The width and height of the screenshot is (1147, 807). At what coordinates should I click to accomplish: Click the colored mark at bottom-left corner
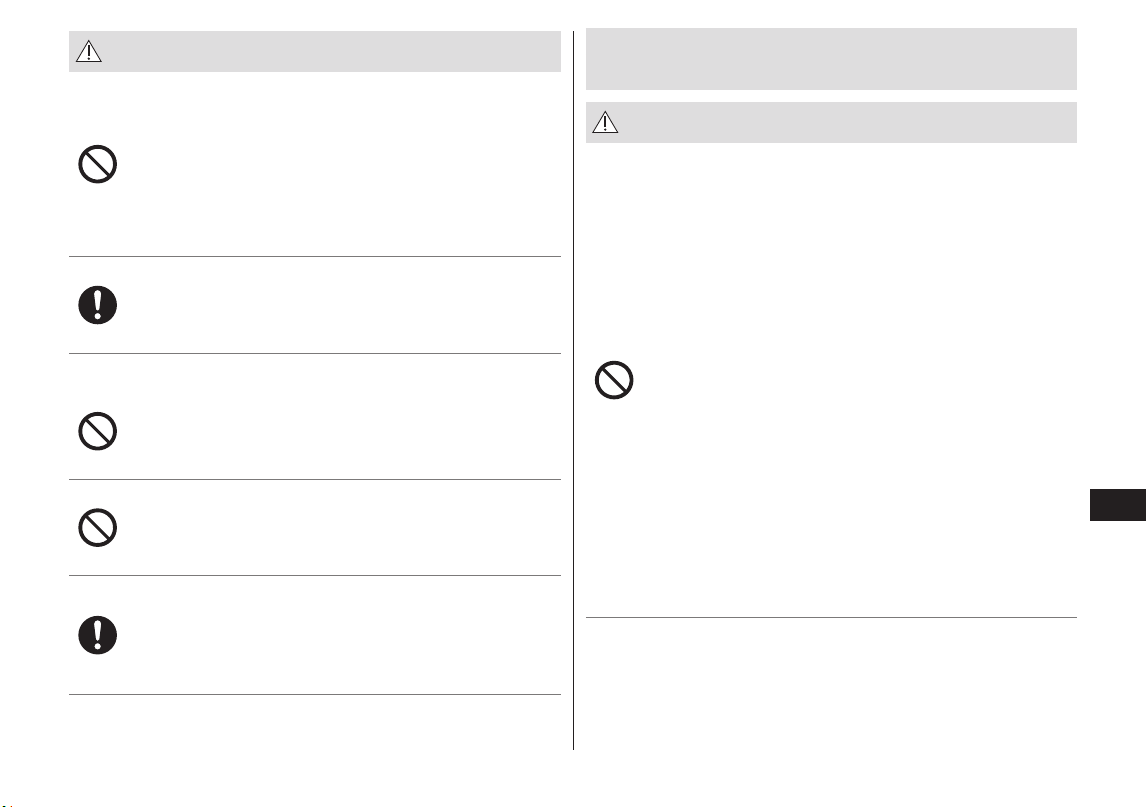[8, 805]
